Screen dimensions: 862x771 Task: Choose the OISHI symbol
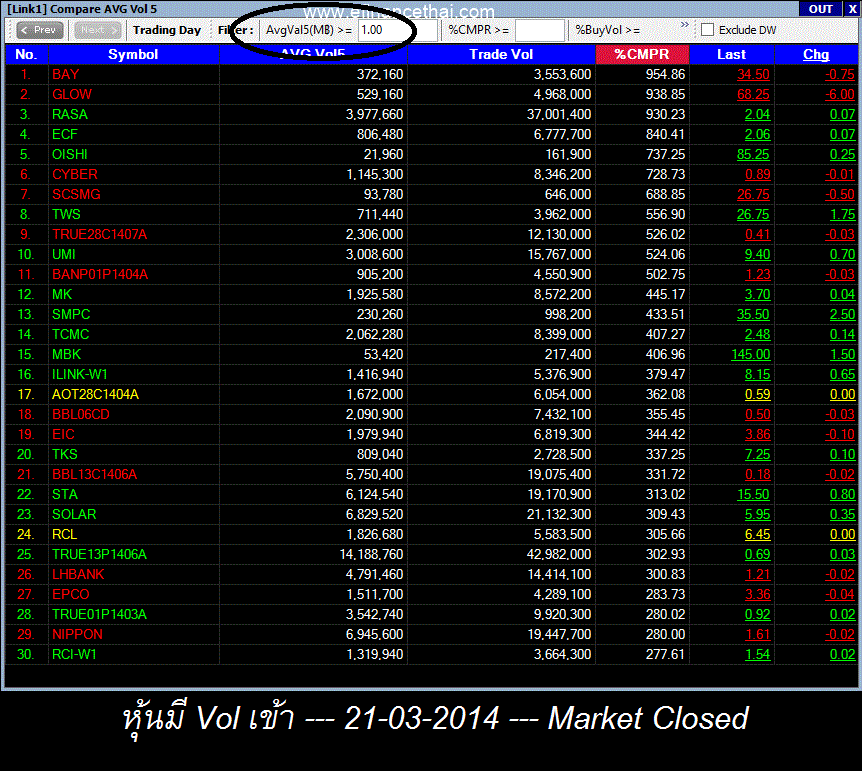pos(70,154)
